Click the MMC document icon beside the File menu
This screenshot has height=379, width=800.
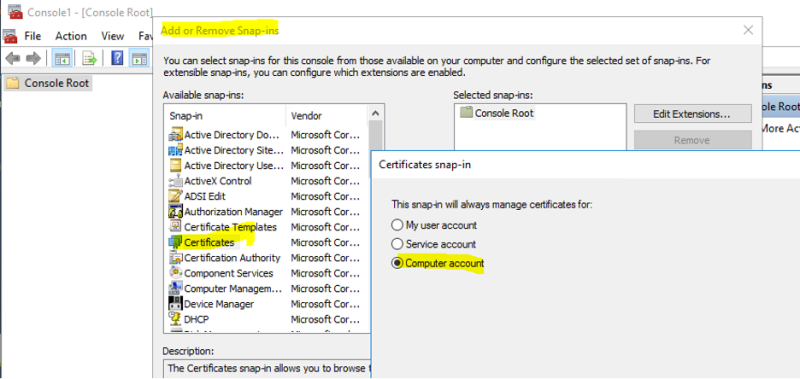[x=10, y=36]
